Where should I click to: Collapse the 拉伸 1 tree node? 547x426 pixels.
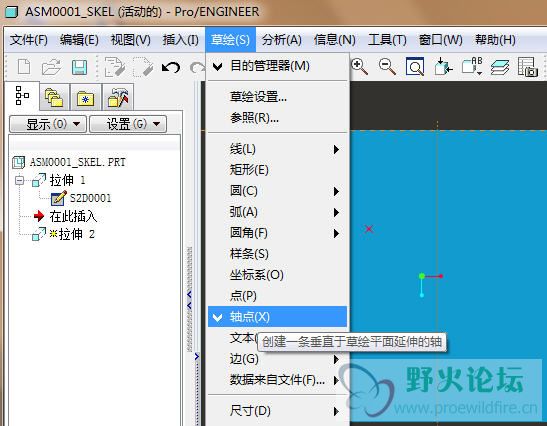(x=20, y=180)
